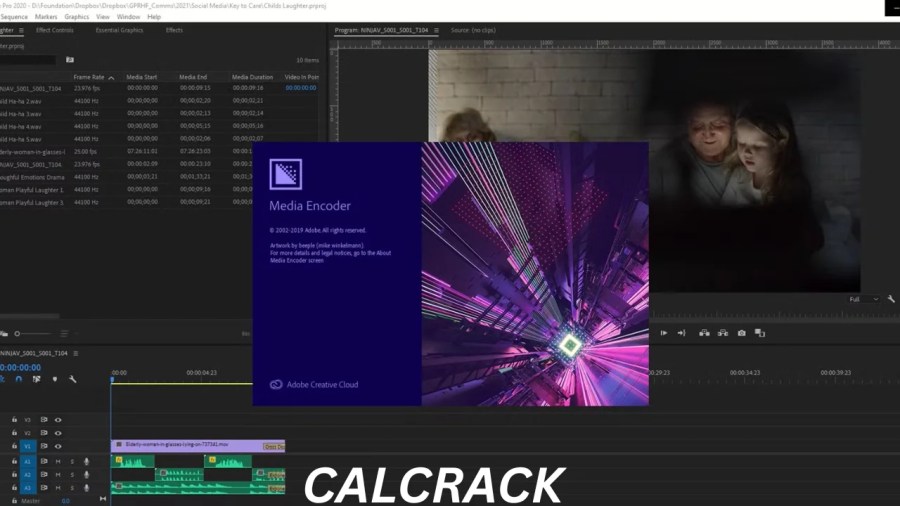Toggle Master track lock
Image resolution: width=900 pixels, height=506 pixels.
click(x=14, y=501)
